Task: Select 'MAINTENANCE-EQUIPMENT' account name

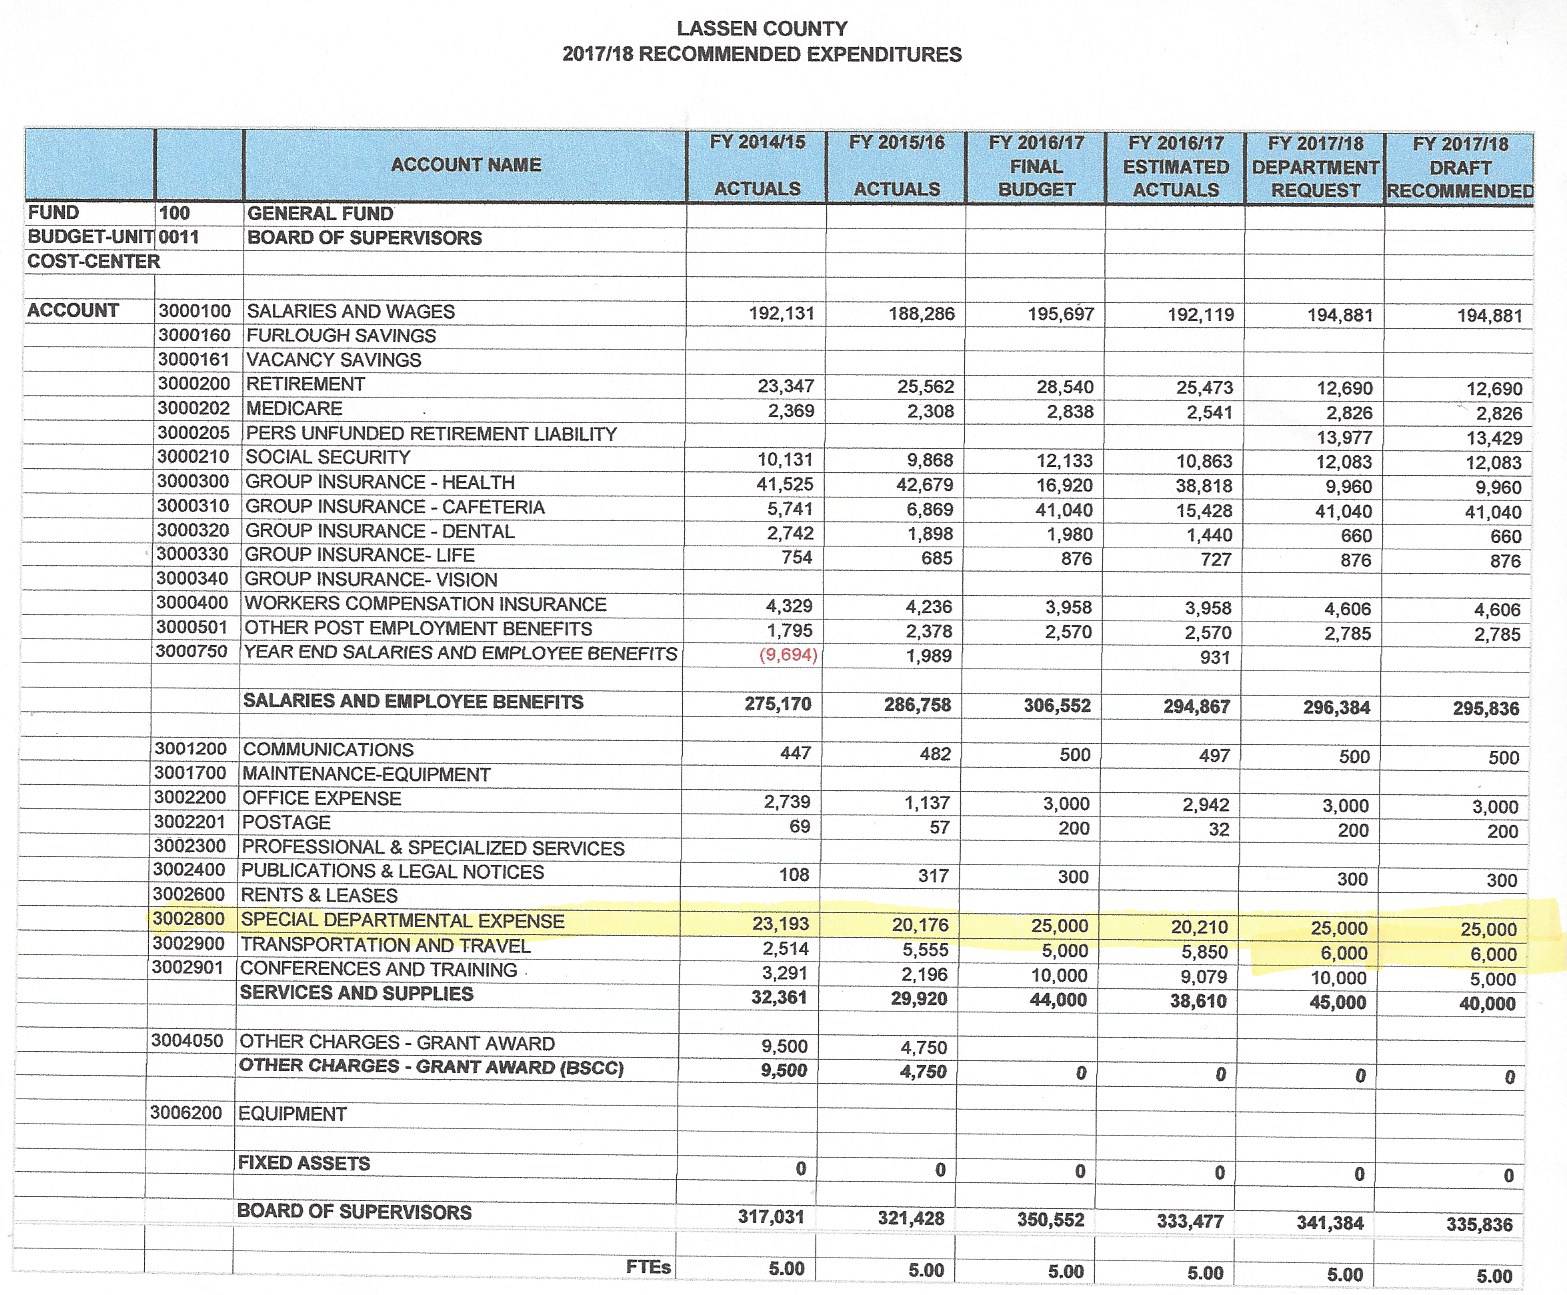Action: (366, 775)
